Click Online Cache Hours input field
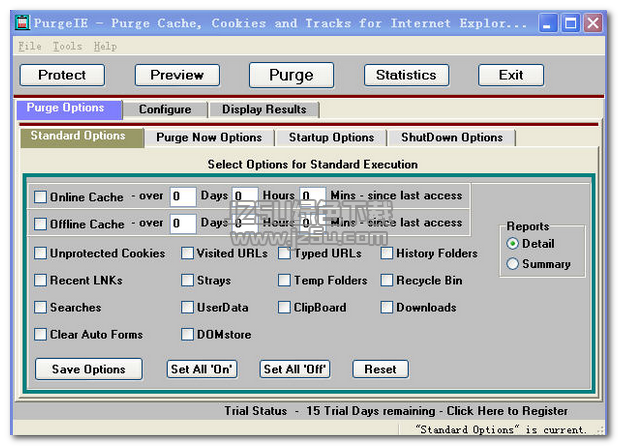The height and width of the screenshot is (446, 618). pos(245,196)
